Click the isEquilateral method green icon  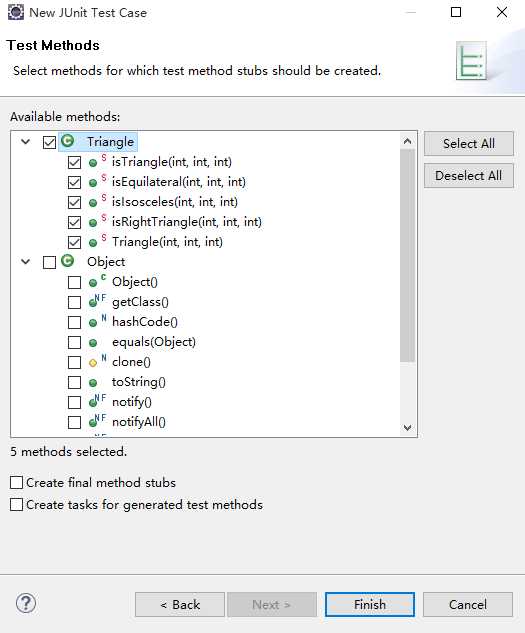pos(93,183)
